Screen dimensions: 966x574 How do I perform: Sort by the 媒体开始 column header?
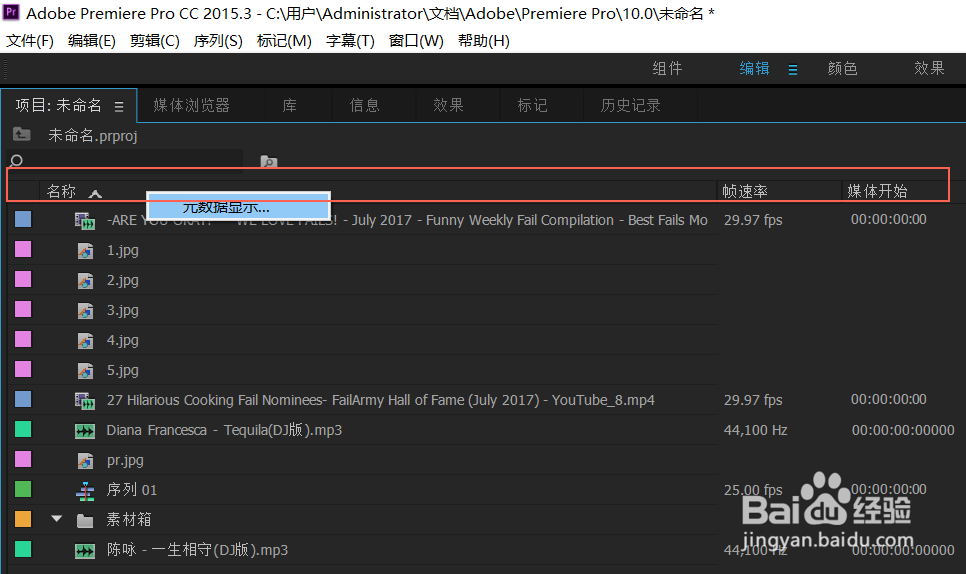(877, 191)
